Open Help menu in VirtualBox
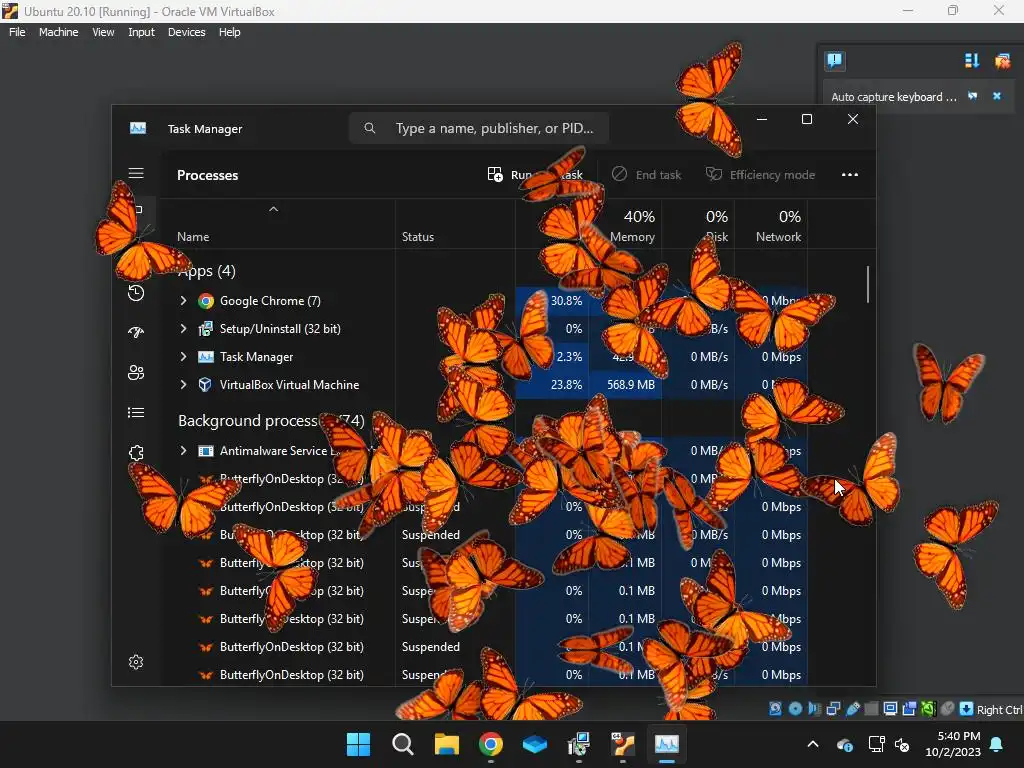 (x=229, y=32)
